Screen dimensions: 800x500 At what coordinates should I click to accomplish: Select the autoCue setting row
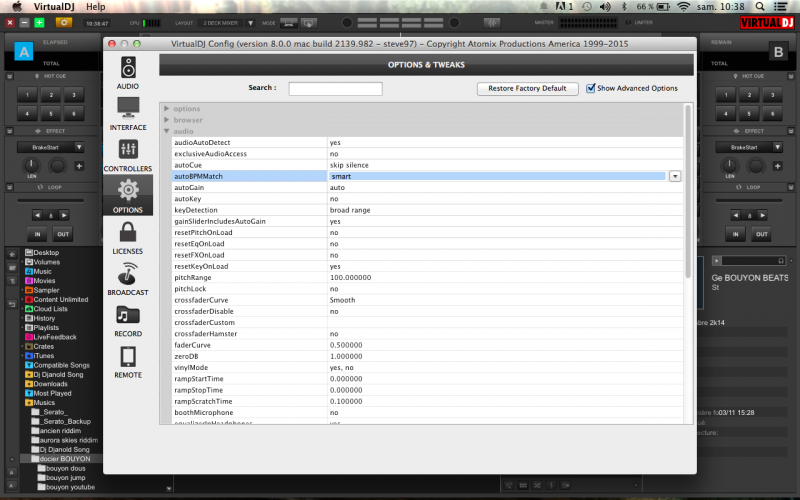tap(428, 165)
